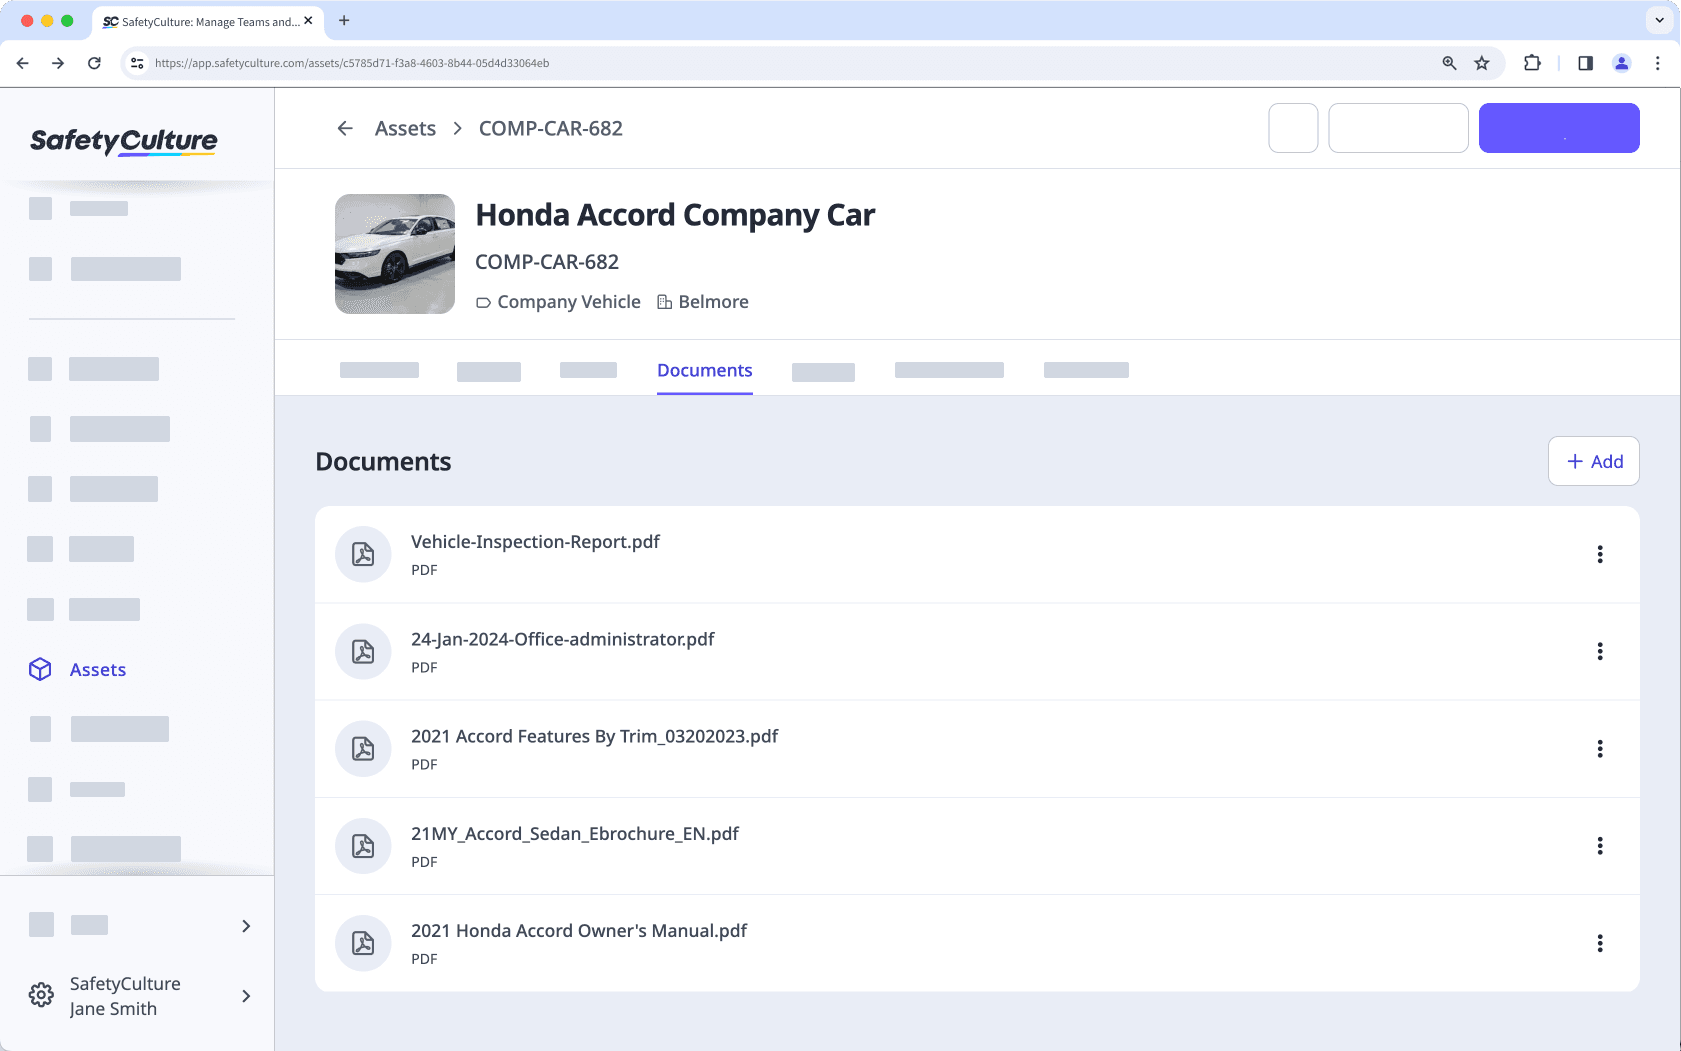Open options for 2021 Honda Accord Owner's Manual.pdf
The width and height of the screenshot is (1681, 1051).
pos(1601,943)
